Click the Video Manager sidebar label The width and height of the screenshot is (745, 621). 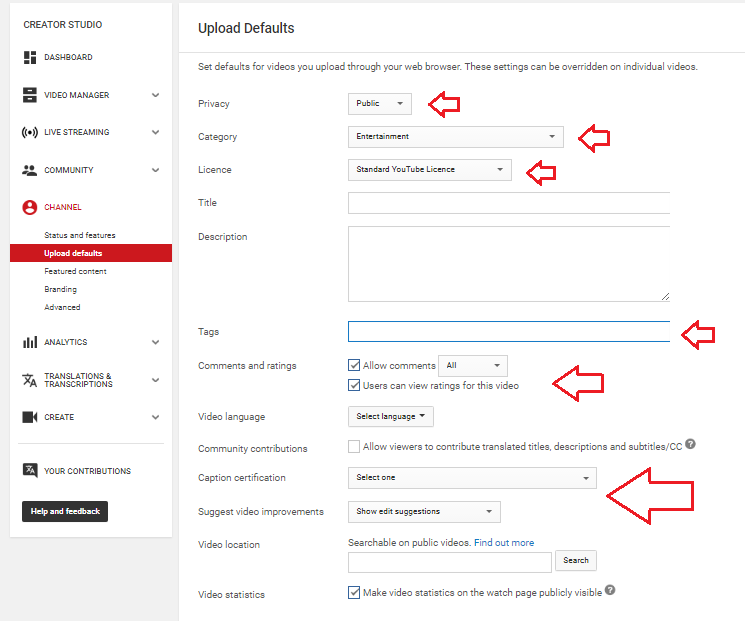click(x=76, y=95)
